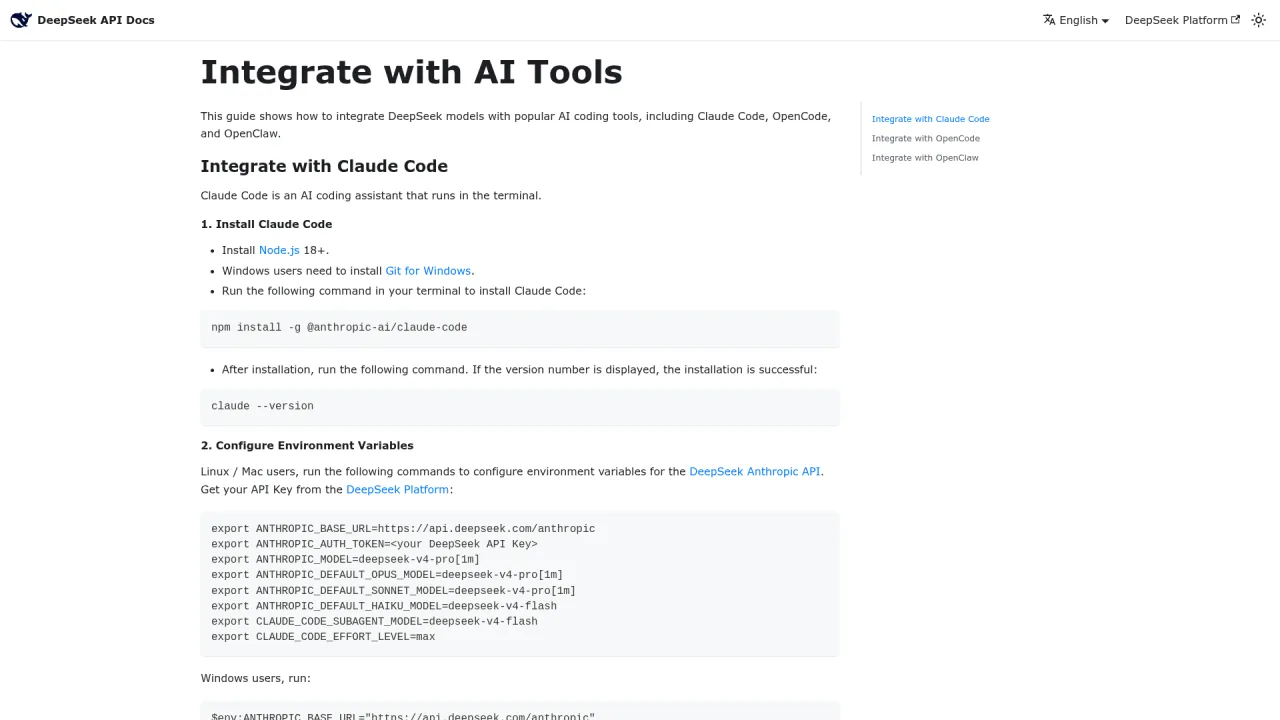Click the ANTHROPIC_DEFAULT_OPUS_MODEL line
The height and width of the screenshot is (720, 1280).
(x=387, y=575)
